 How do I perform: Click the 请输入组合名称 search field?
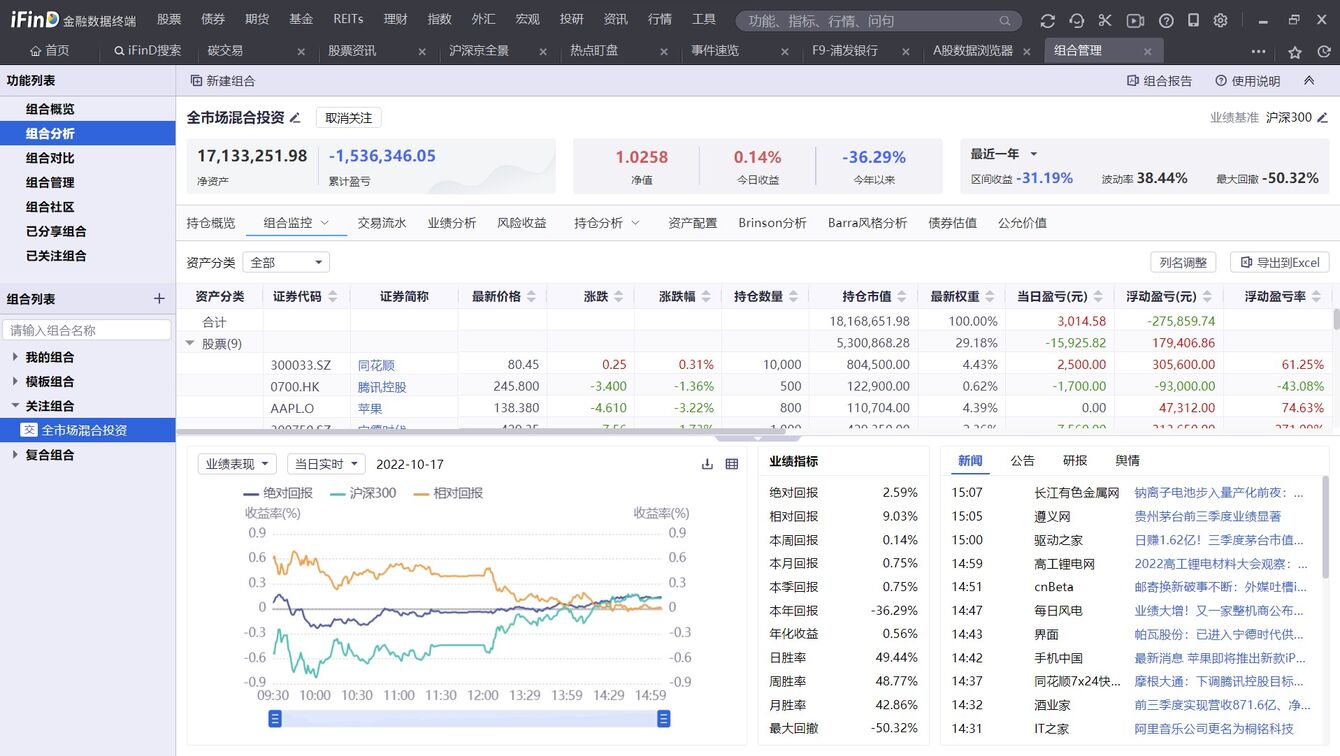[x=87, y=330]
